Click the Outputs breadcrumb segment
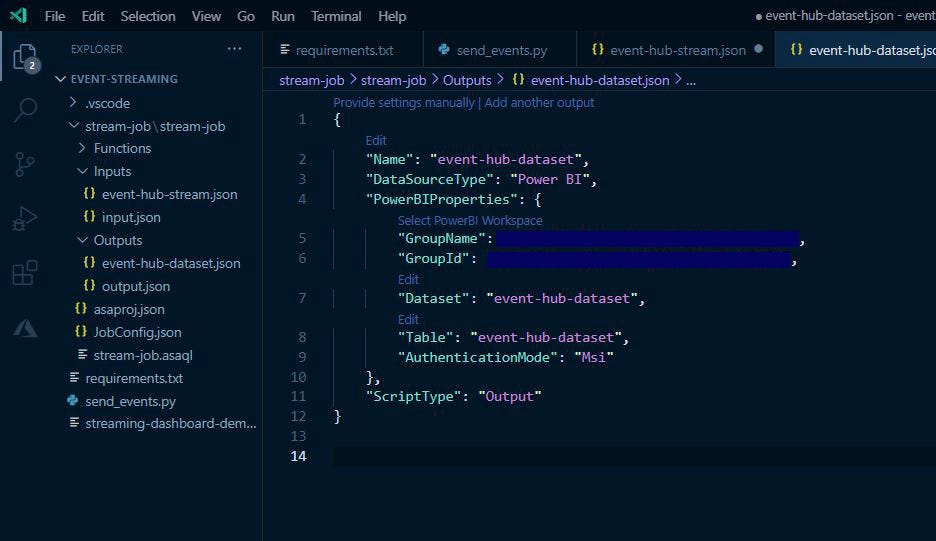The height and width of the screenshot is (541, 936). (x=467, y=80)
